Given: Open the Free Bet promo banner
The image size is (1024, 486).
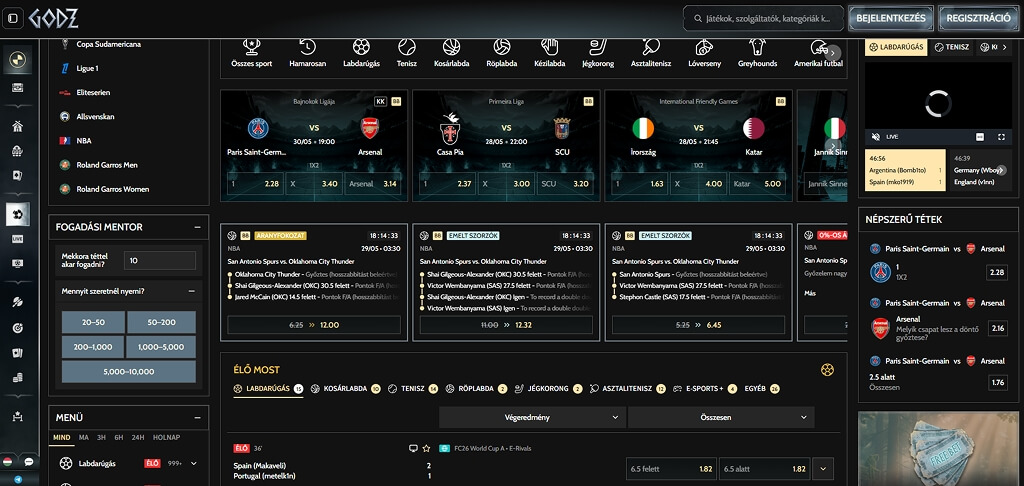Looking at the screenshot, I should pyautogui.click(x=938, y=448).
